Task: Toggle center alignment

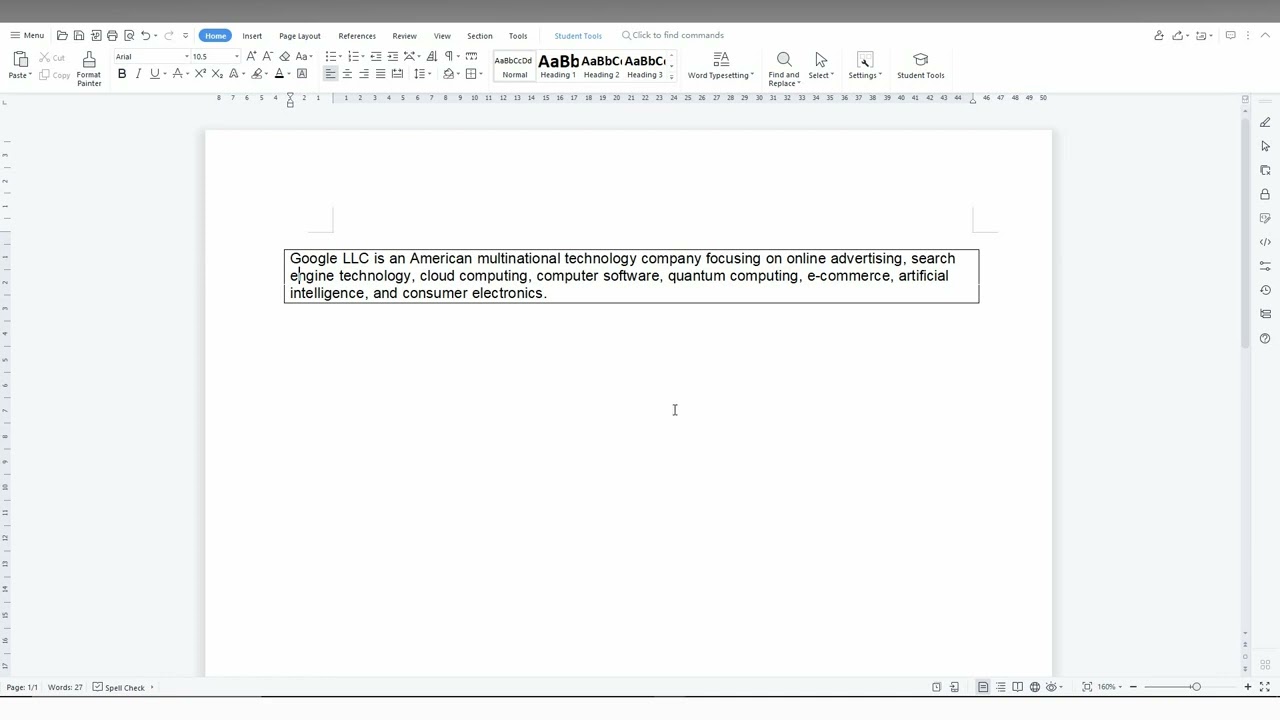Action: (x=347, y=74)
